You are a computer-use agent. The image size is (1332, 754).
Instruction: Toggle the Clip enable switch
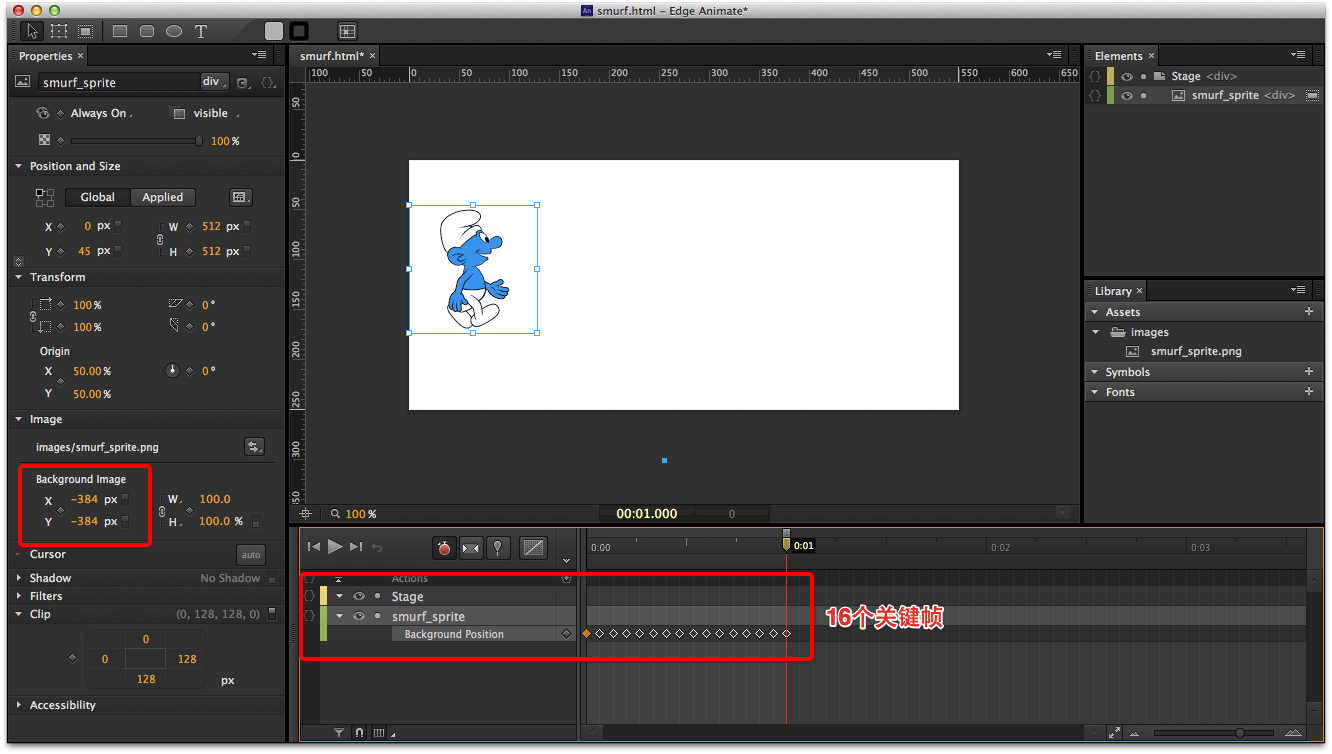coord(272,614)
